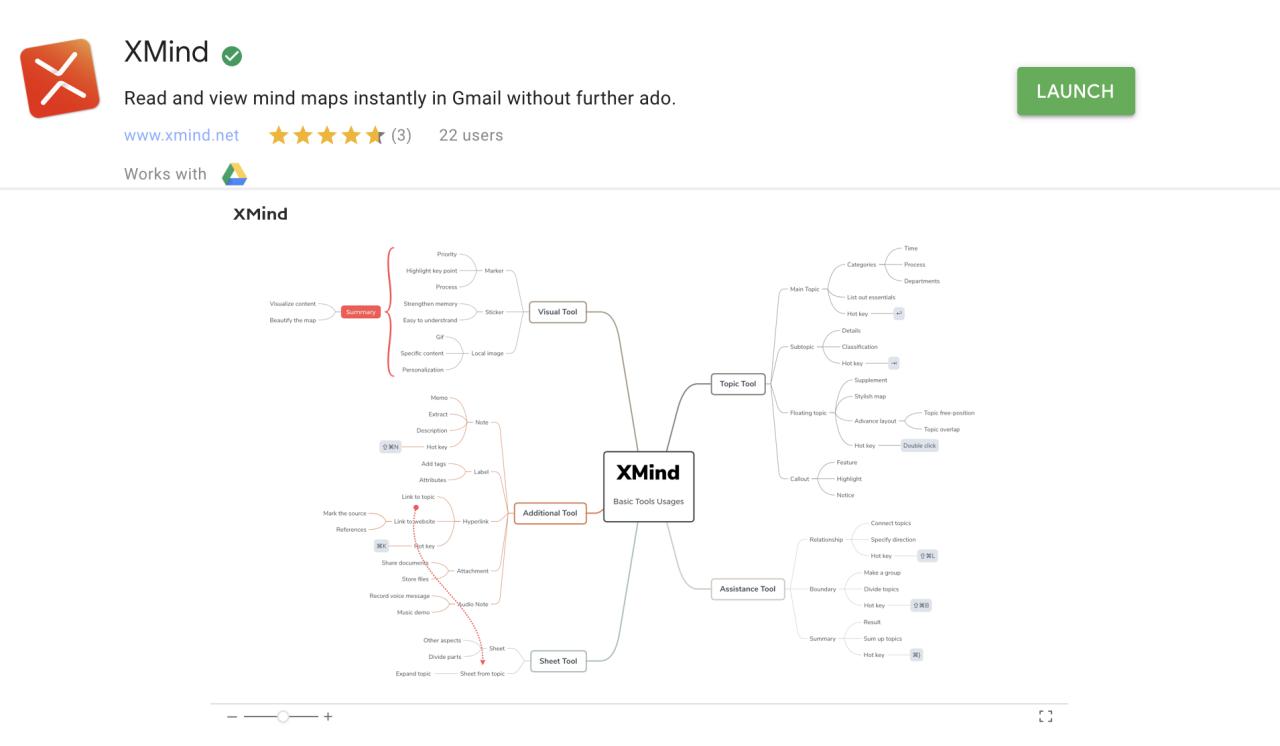Screen dimensions: 1280x746
Task: Select the Additional Tool node
Action: coord(550,513)
